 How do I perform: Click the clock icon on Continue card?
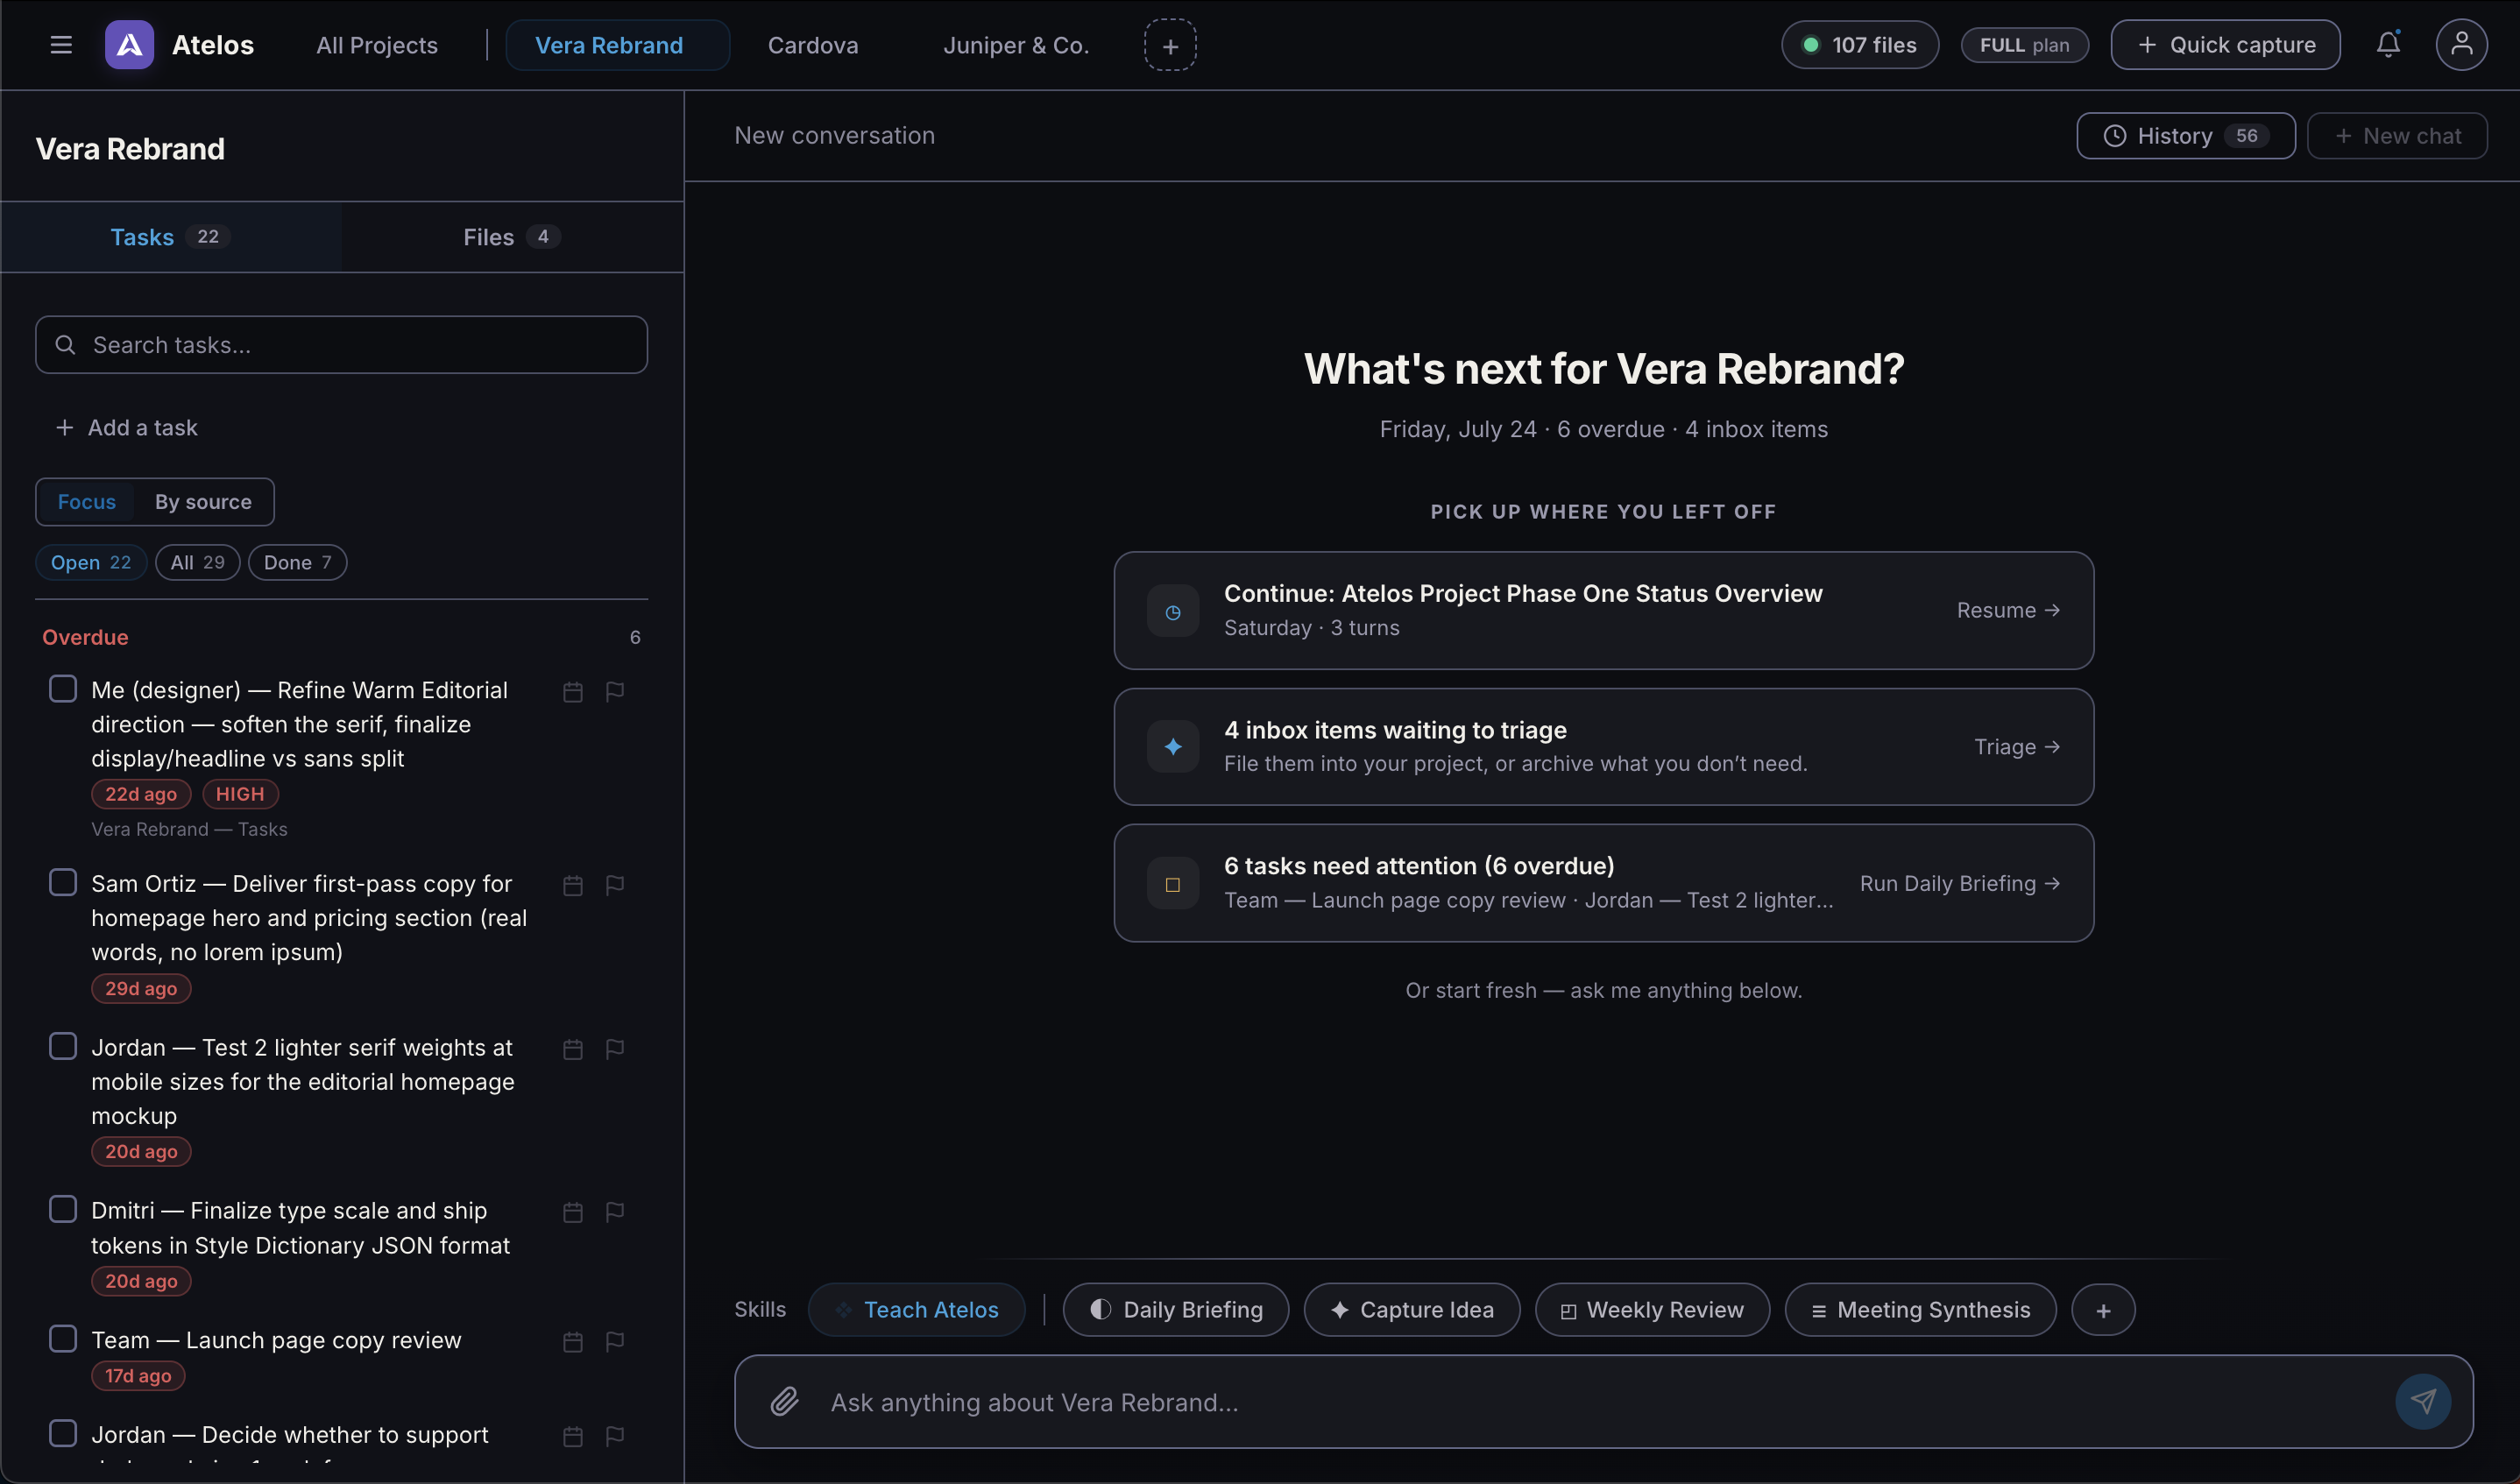[1173, 611]
